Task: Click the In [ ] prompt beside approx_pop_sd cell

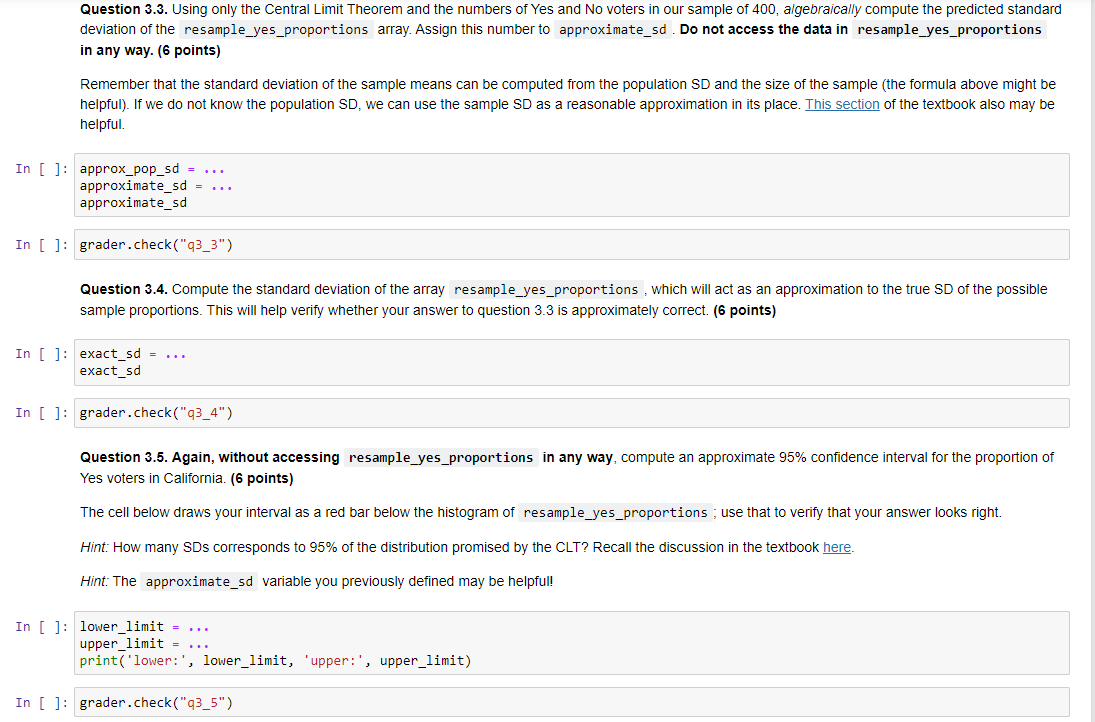Action: tap(42, 169)
